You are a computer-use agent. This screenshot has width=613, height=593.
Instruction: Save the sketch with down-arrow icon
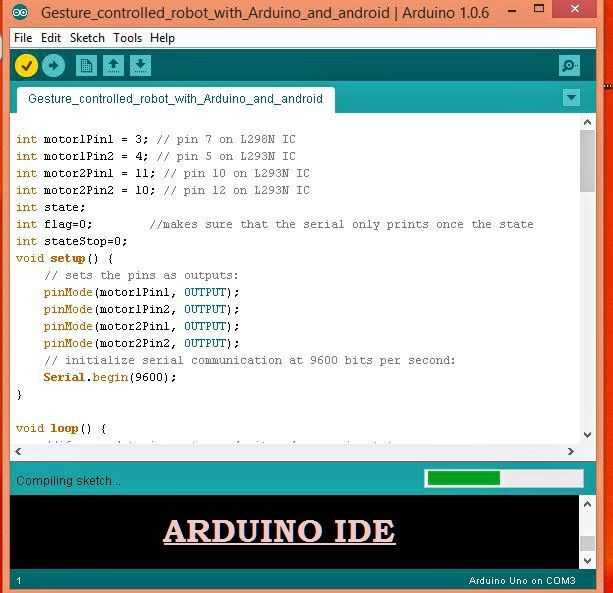point(140,65)
